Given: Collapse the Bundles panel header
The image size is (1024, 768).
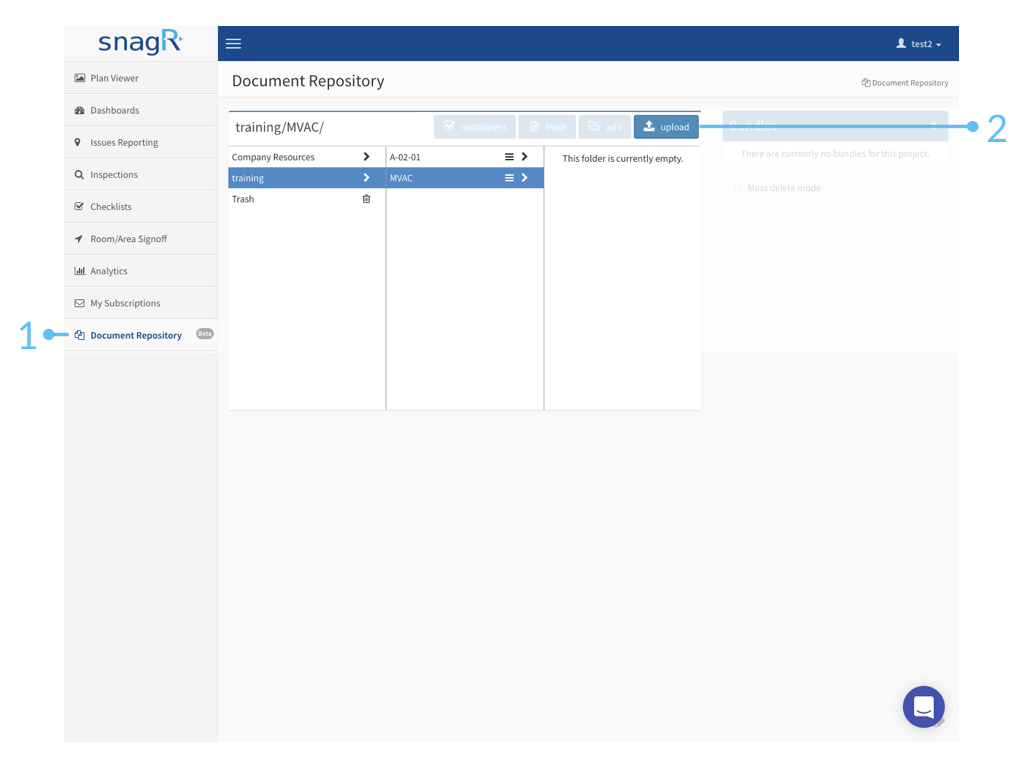Looking at the screenshot, I should [x=835, y=125].
